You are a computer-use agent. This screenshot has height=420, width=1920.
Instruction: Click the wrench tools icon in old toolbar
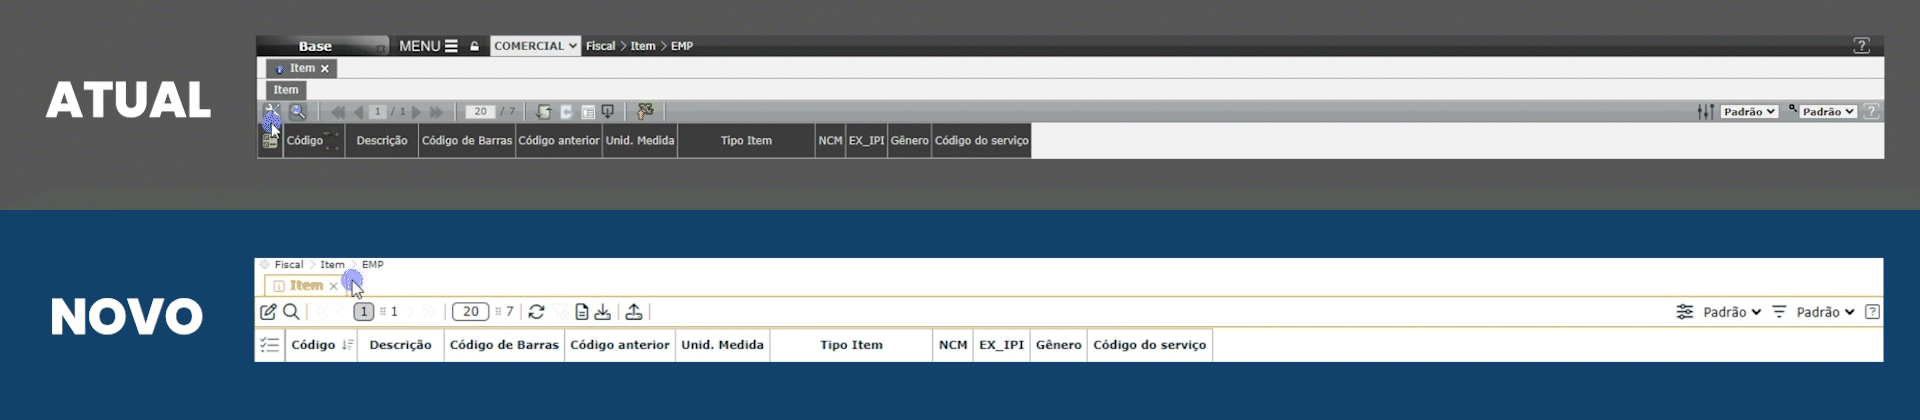pyautogui.click(x=271, y=111)
